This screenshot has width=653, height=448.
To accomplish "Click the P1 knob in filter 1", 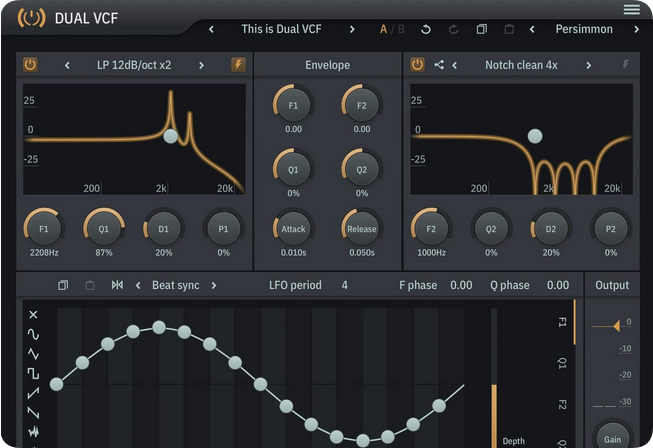I will (x=223, y=229).
